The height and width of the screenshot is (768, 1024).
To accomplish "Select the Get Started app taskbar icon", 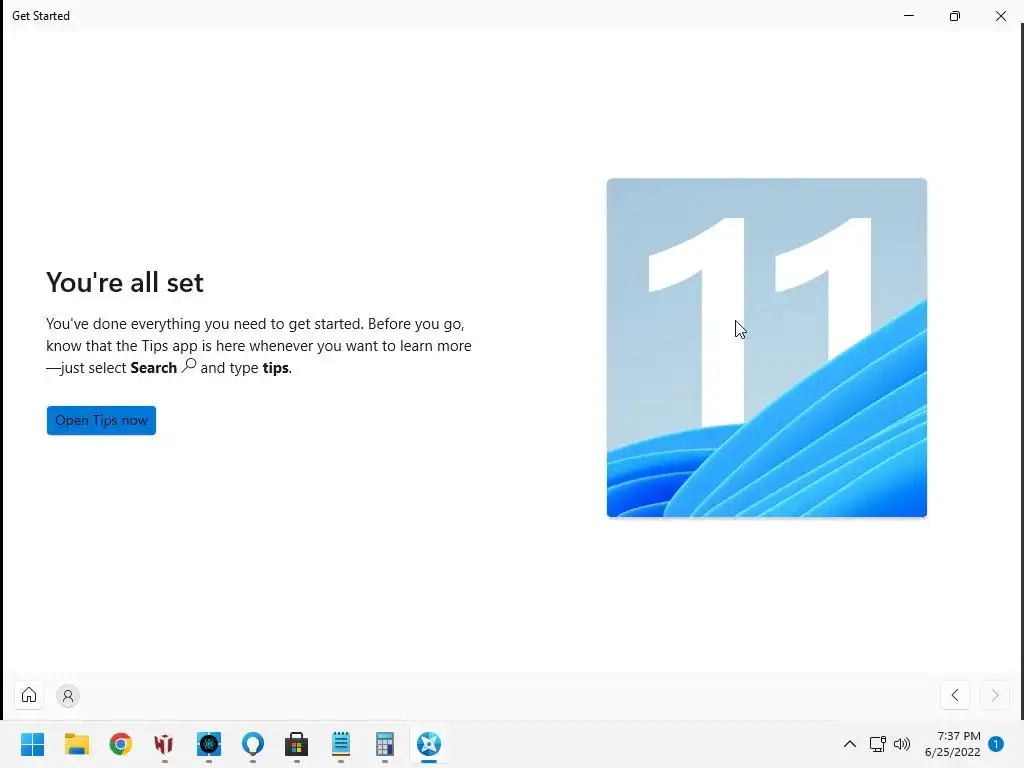I will pos(429,744).
